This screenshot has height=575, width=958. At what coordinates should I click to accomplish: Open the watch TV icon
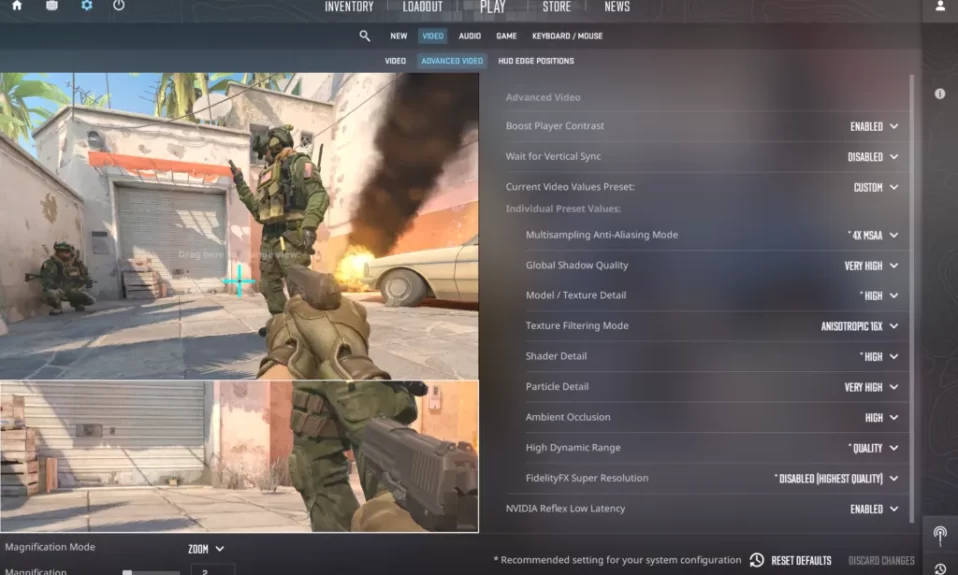pyautogui.click(x=52, y=5)
